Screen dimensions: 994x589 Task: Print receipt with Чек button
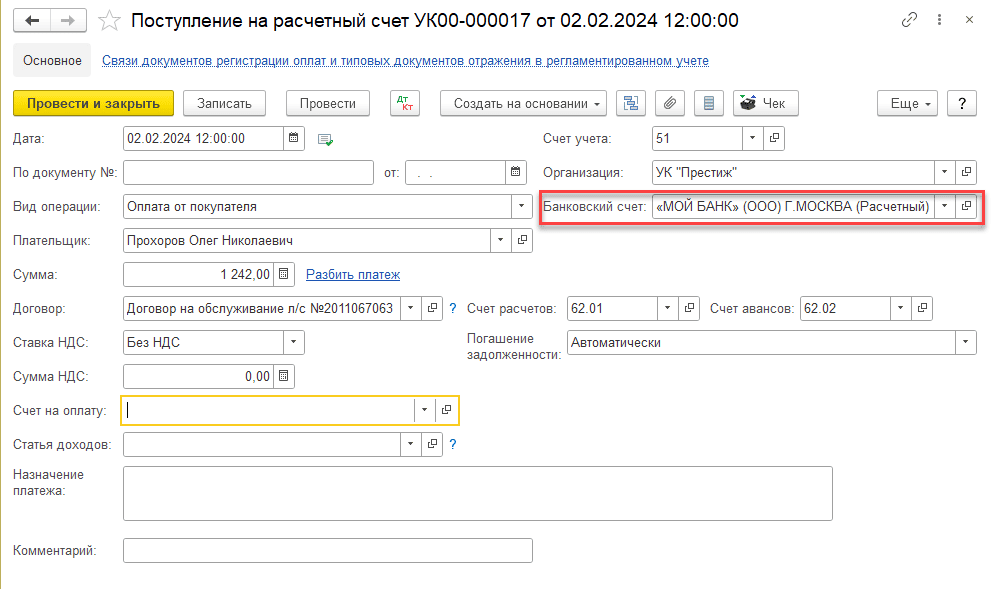point(765,103)
